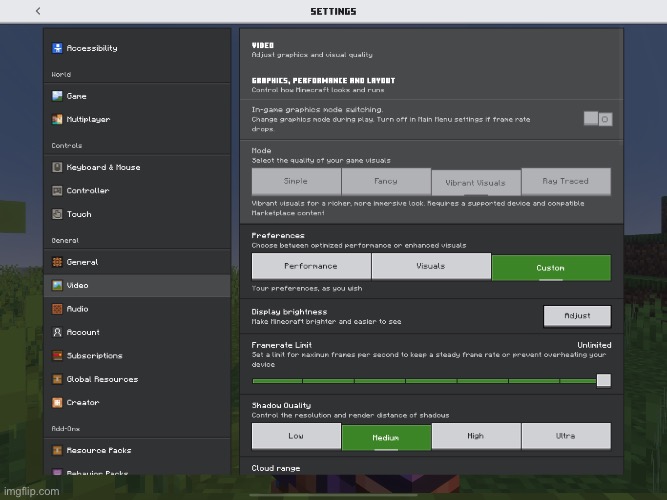Open the Multiplayer settings section

(137, 120)
